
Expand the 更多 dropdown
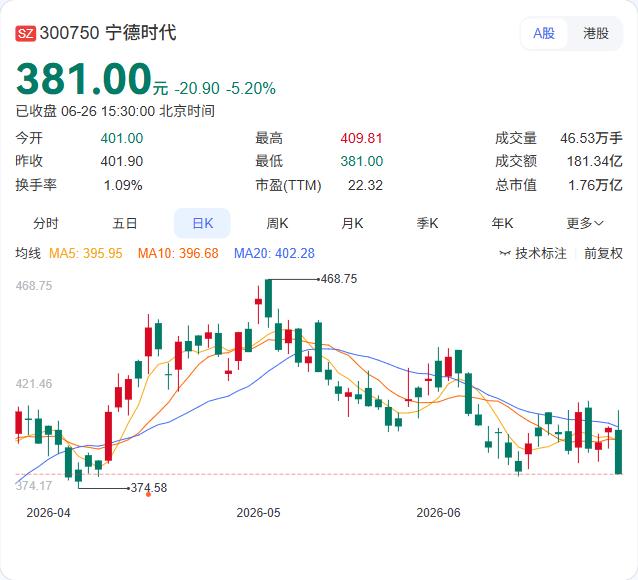(x=585, y=223)
